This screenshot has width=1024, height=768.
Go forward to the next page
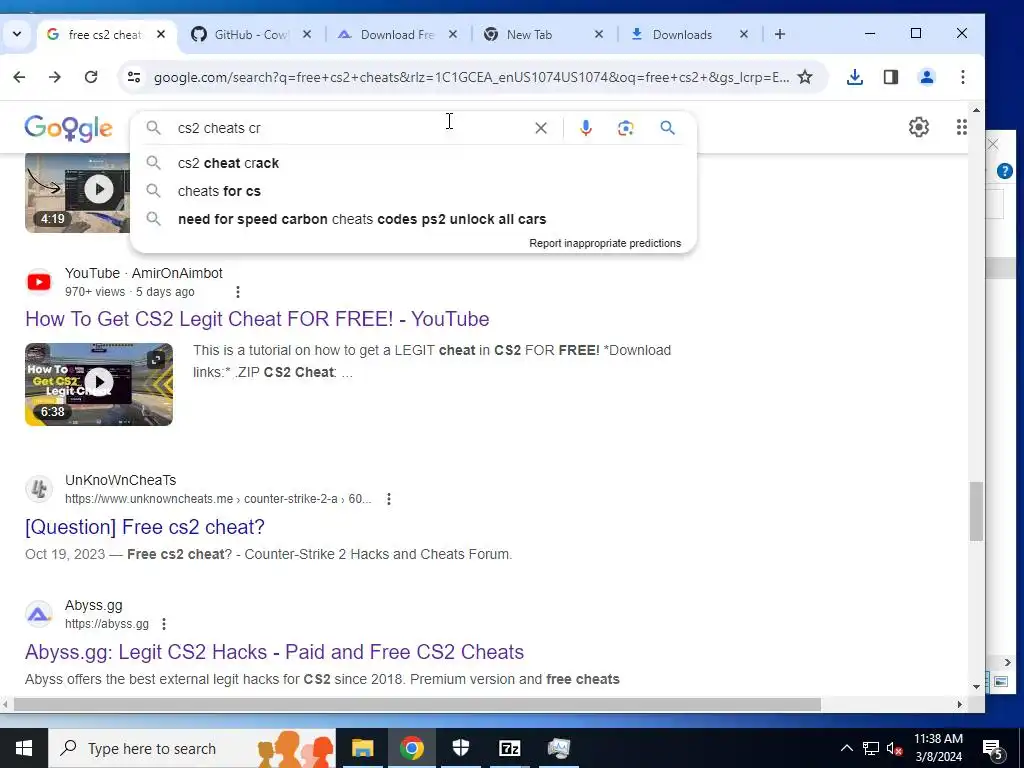(x=55, y=77)
